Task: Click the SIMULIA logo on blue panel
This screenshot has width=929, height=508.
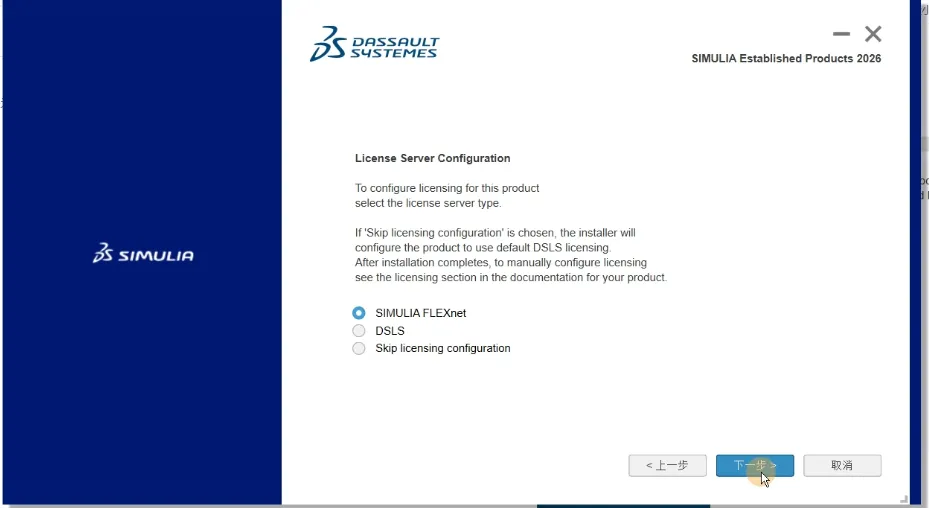Action: point(143,253)
